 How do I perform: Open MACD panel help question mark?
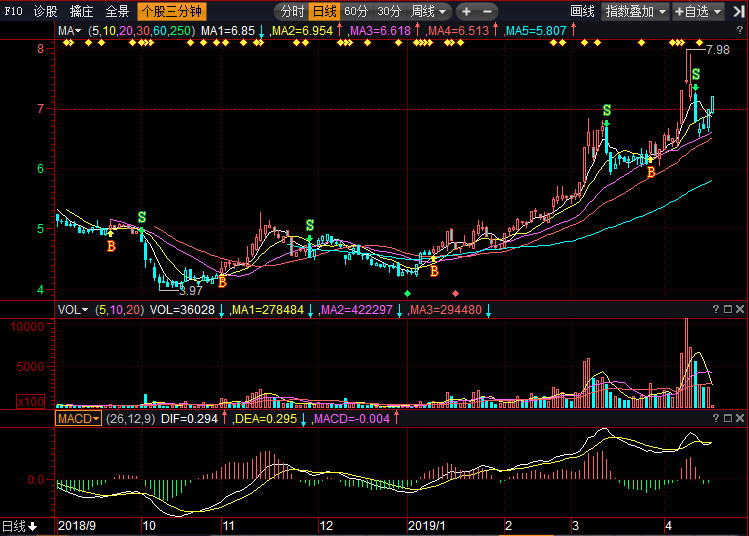coord(716,418)
